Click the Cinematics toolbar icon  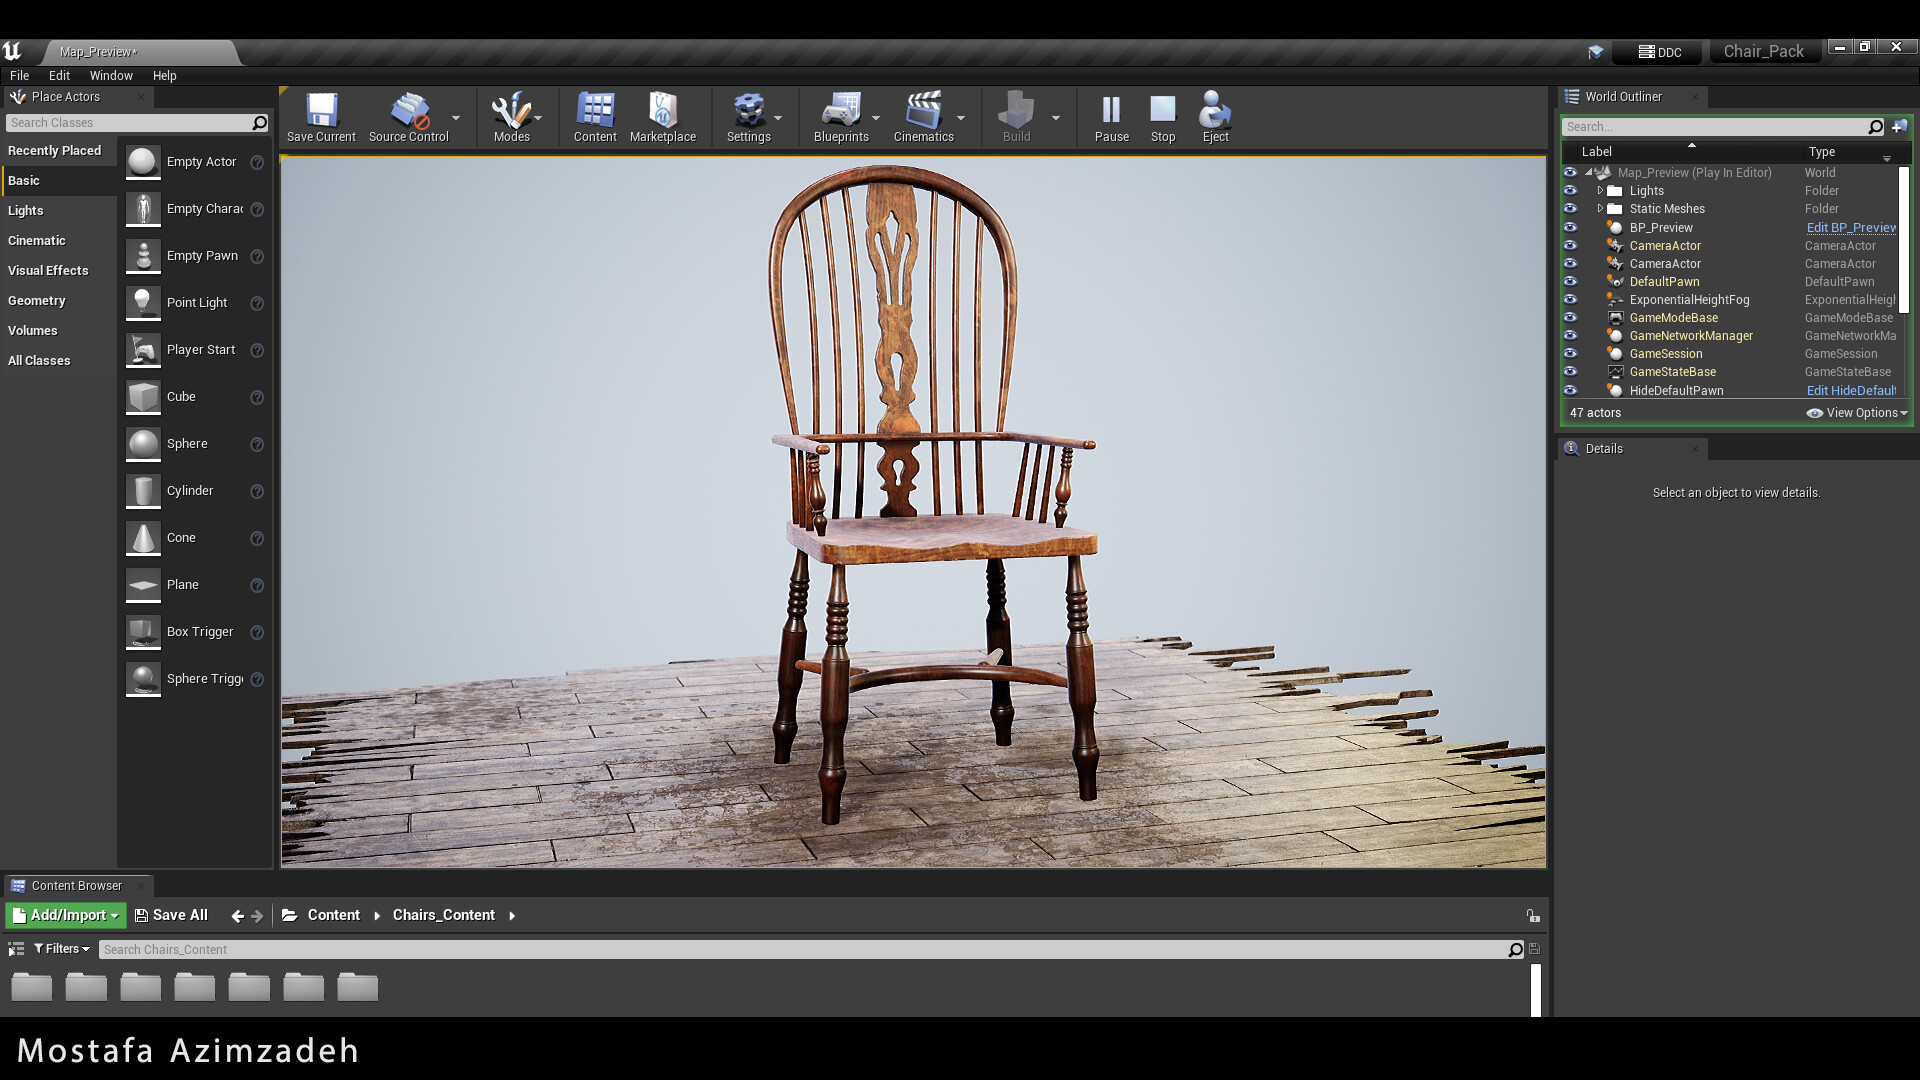pyautogui.click(x=922, y=112)
